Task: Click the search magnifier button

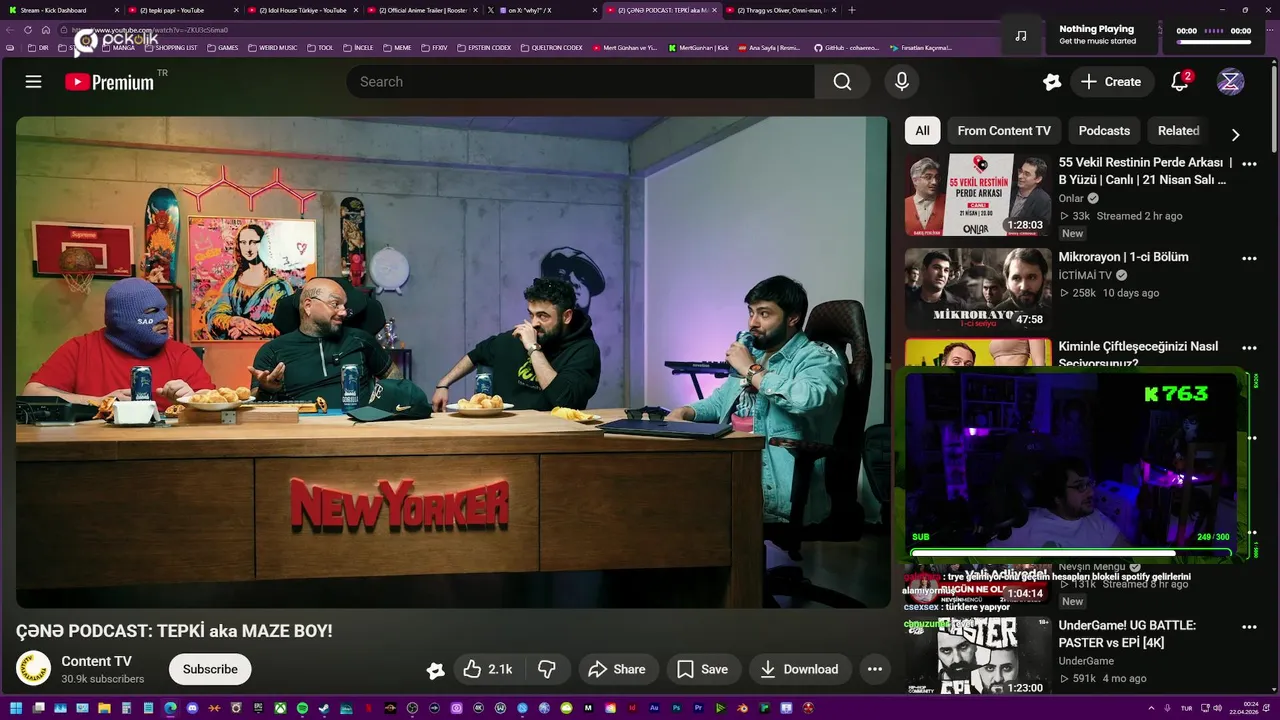Action: [842, 82]
